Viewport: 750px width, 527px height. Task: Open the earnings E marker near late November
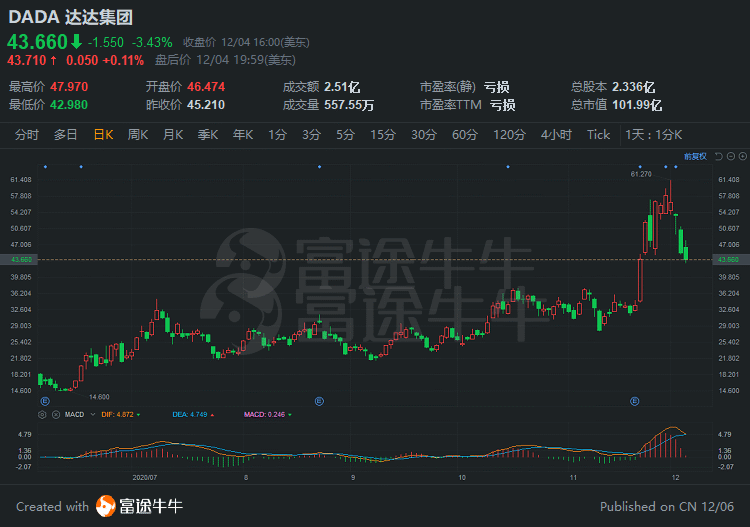(635, 401)
